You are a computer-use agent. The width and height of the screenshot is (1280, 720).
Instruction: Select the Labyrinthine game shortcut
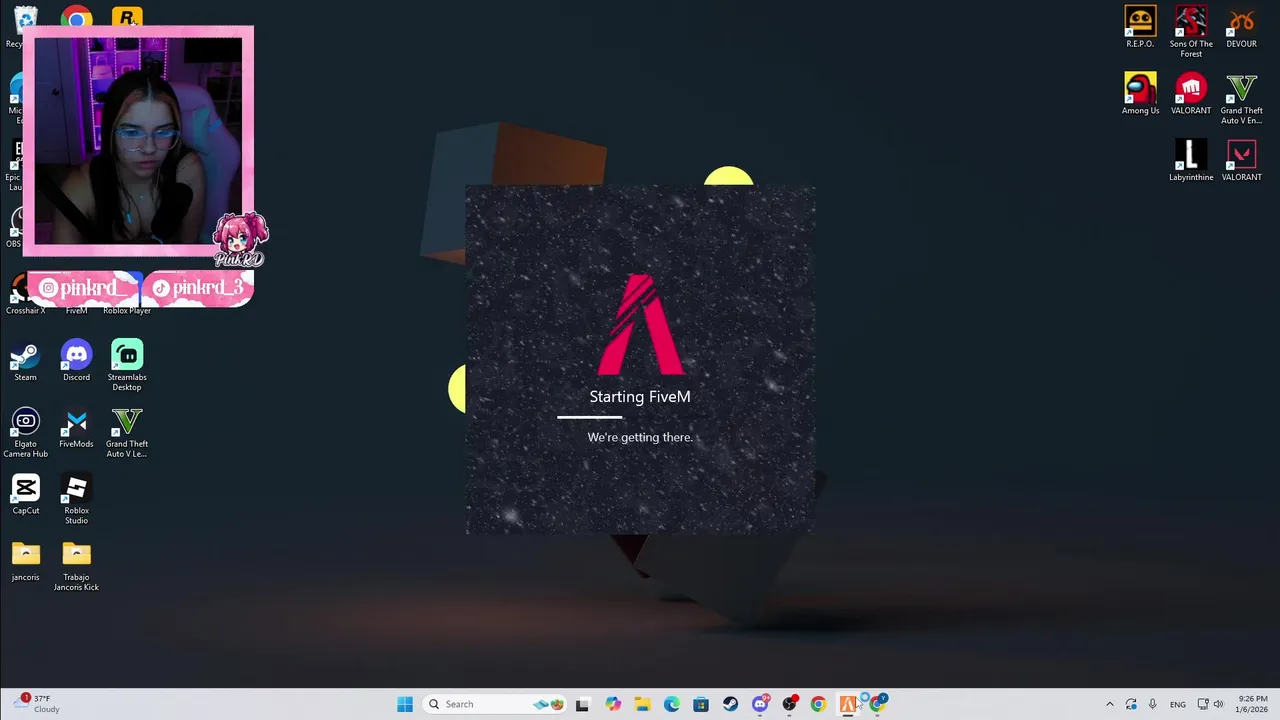click(x=1191, y=162)
